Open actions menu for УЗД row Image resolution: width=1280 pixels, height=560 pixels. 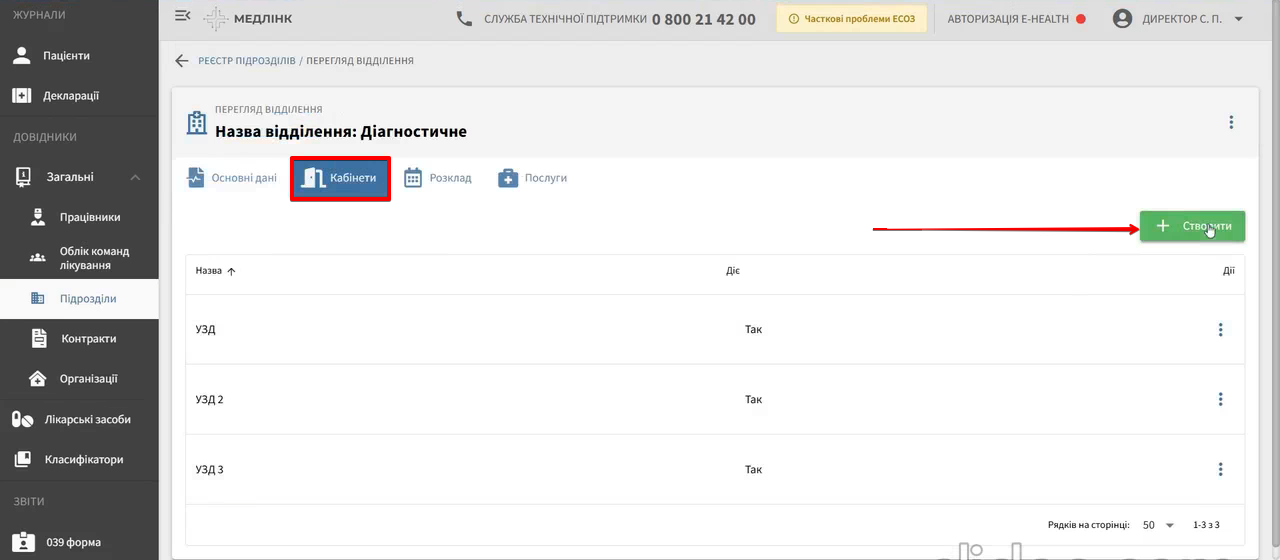[x=1220, y=329]
